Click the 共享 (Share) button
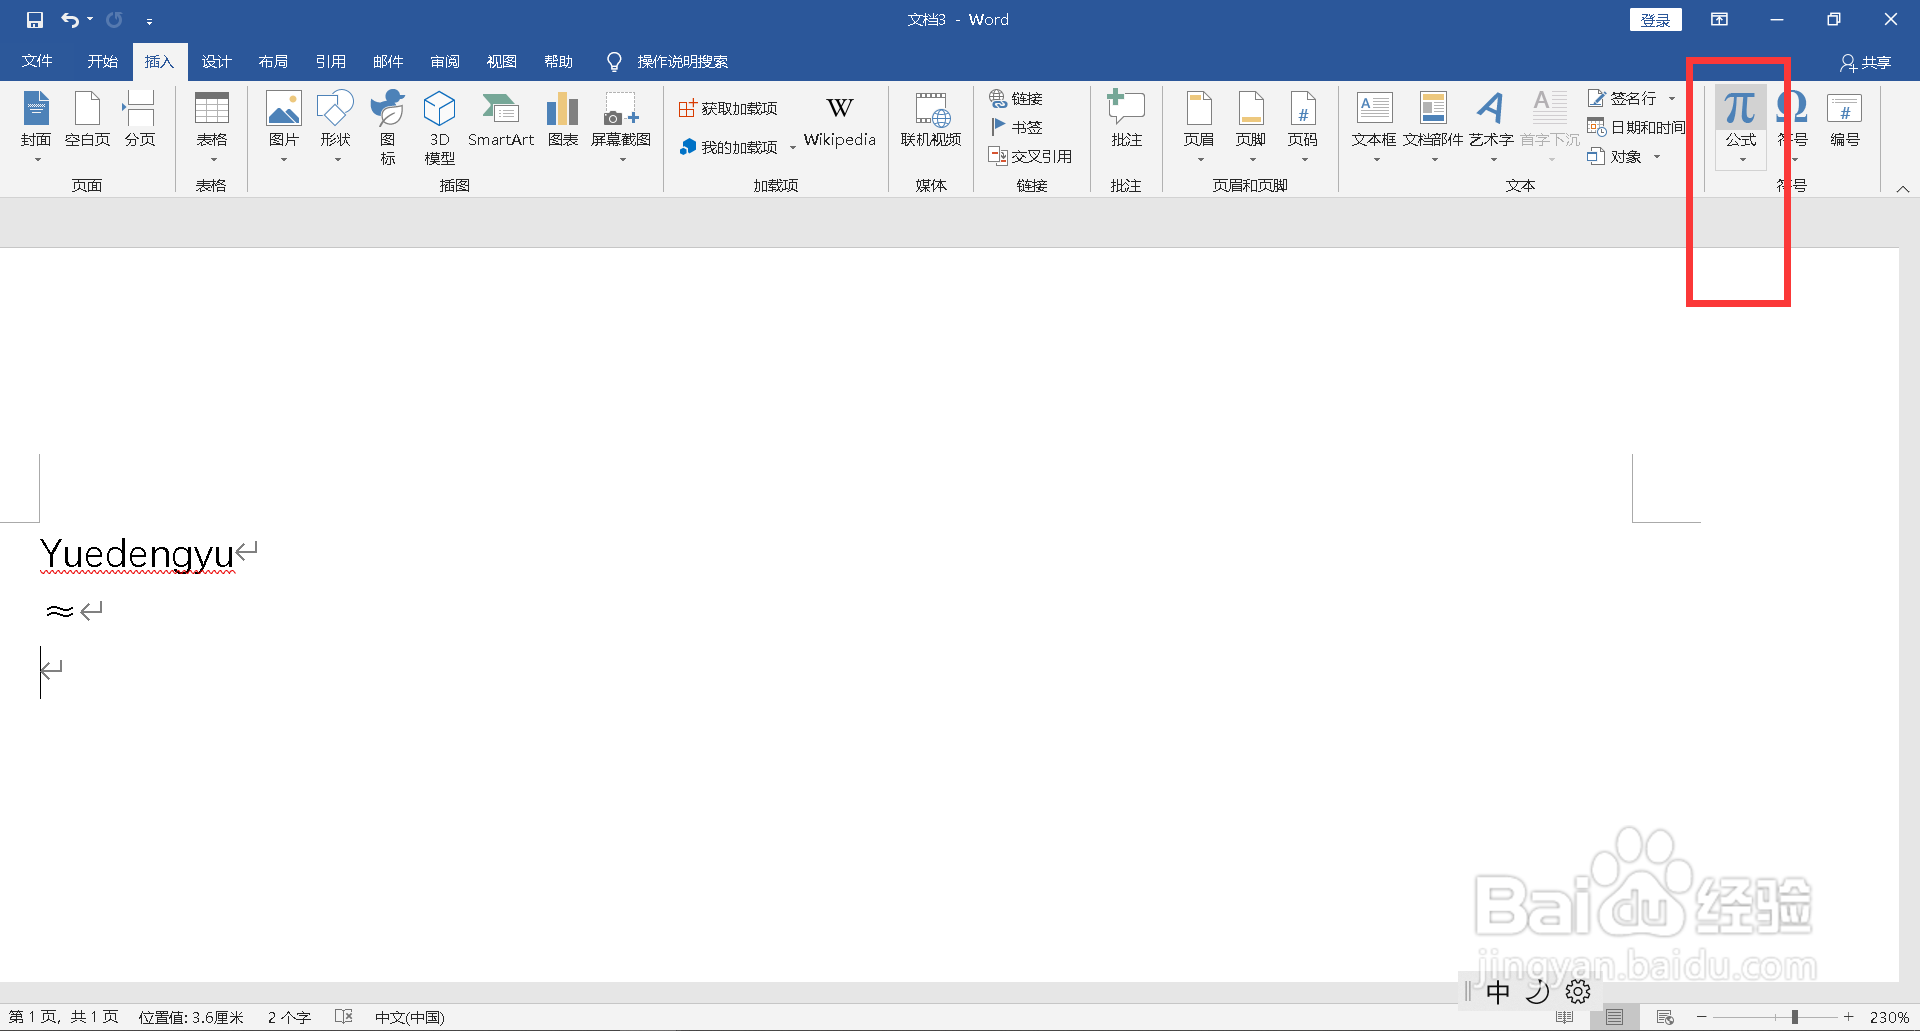The image size is (1920, 1031). click(x=1866, y=62)
